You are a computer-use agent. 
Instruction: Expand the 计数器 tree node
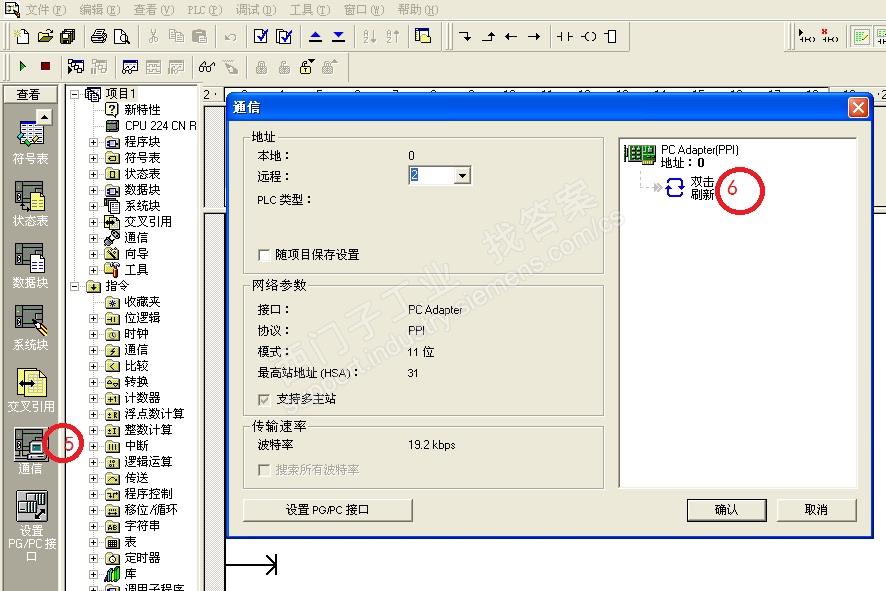94,398
